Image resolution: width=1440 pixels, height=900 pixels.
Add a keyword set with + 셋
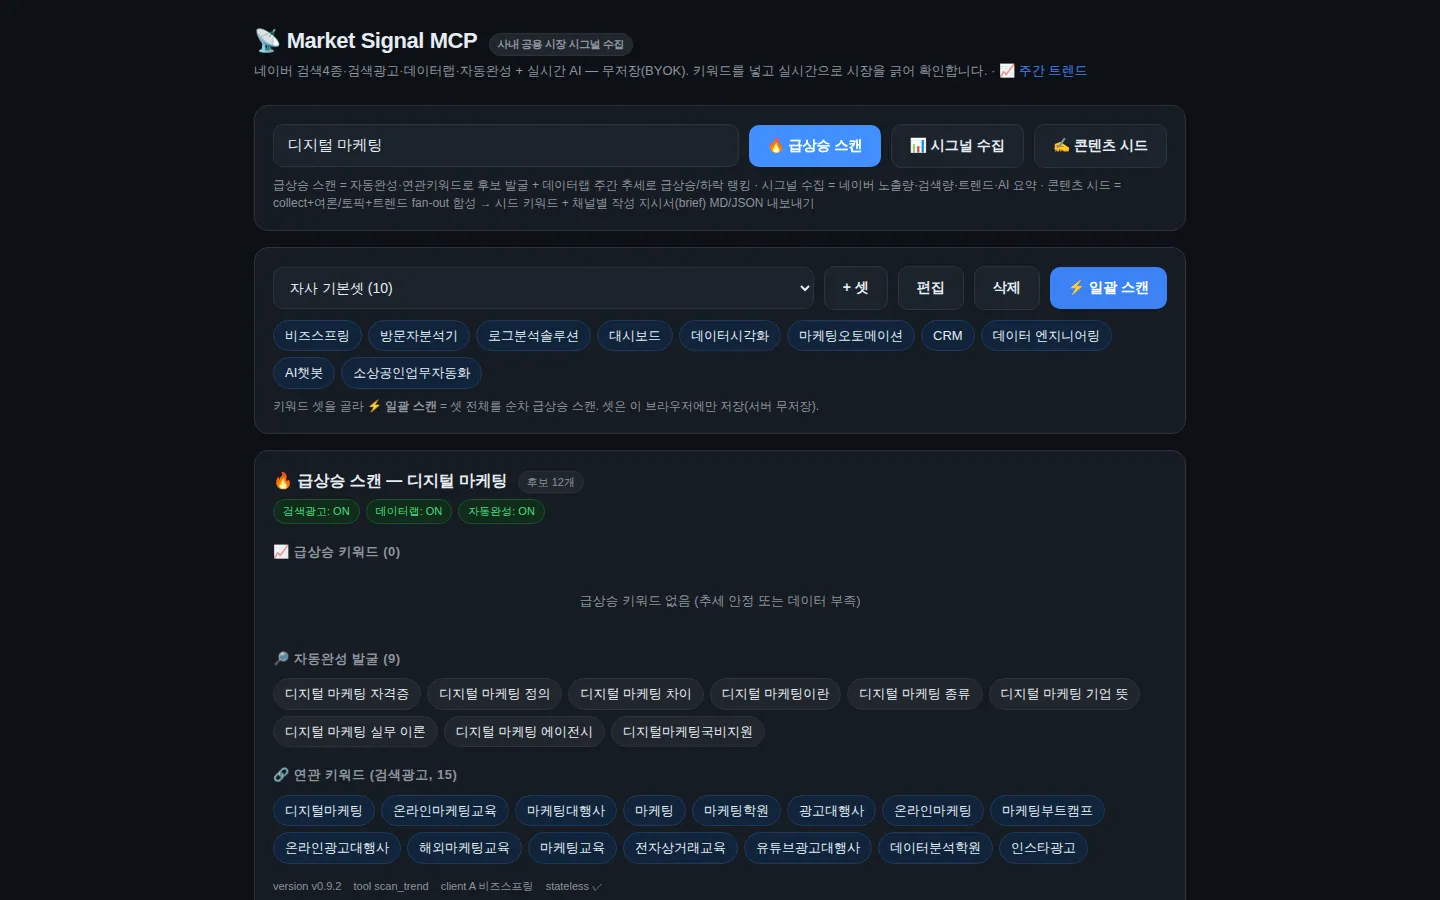click(855, 288)
